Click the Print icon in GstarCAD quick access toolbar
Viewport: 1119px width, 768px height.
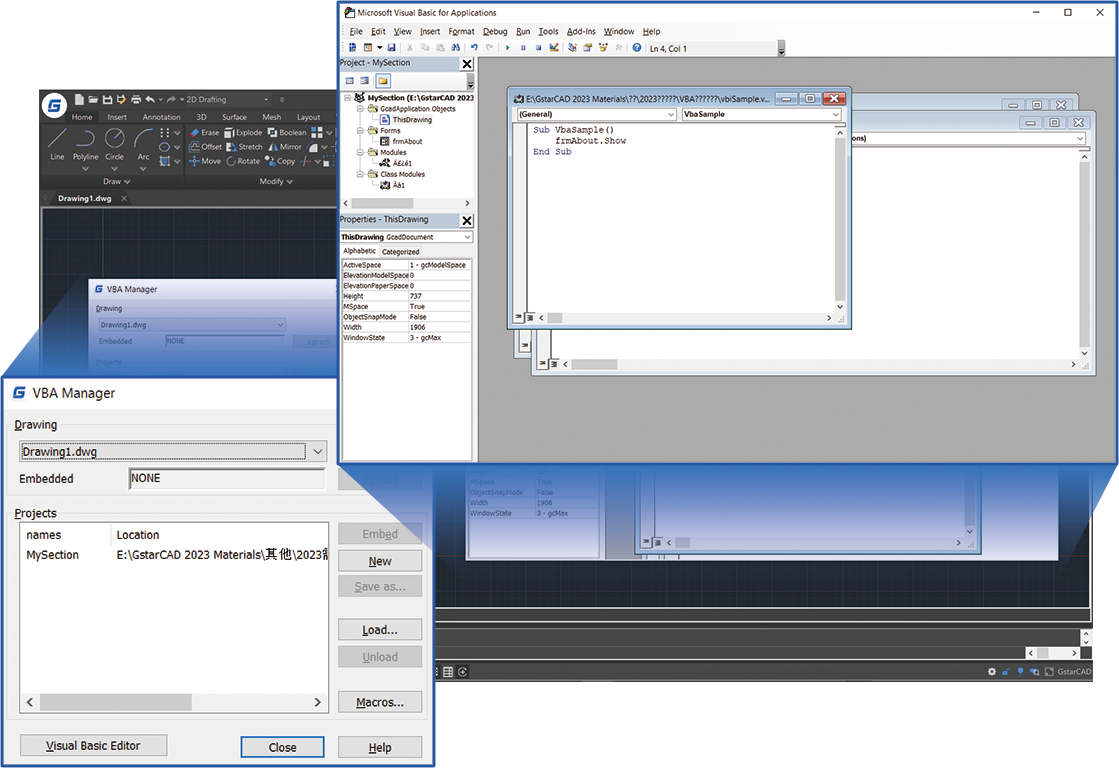(x=136, y=99)
